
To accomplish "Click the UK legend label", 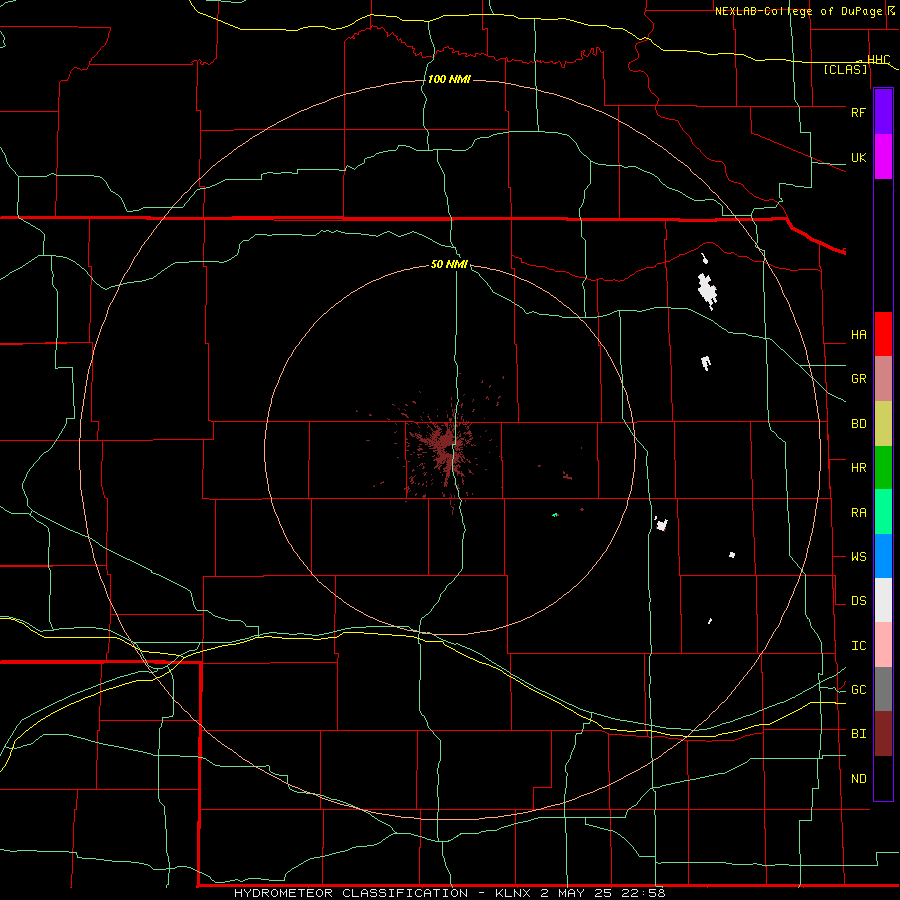I will [x=858, y=157].
